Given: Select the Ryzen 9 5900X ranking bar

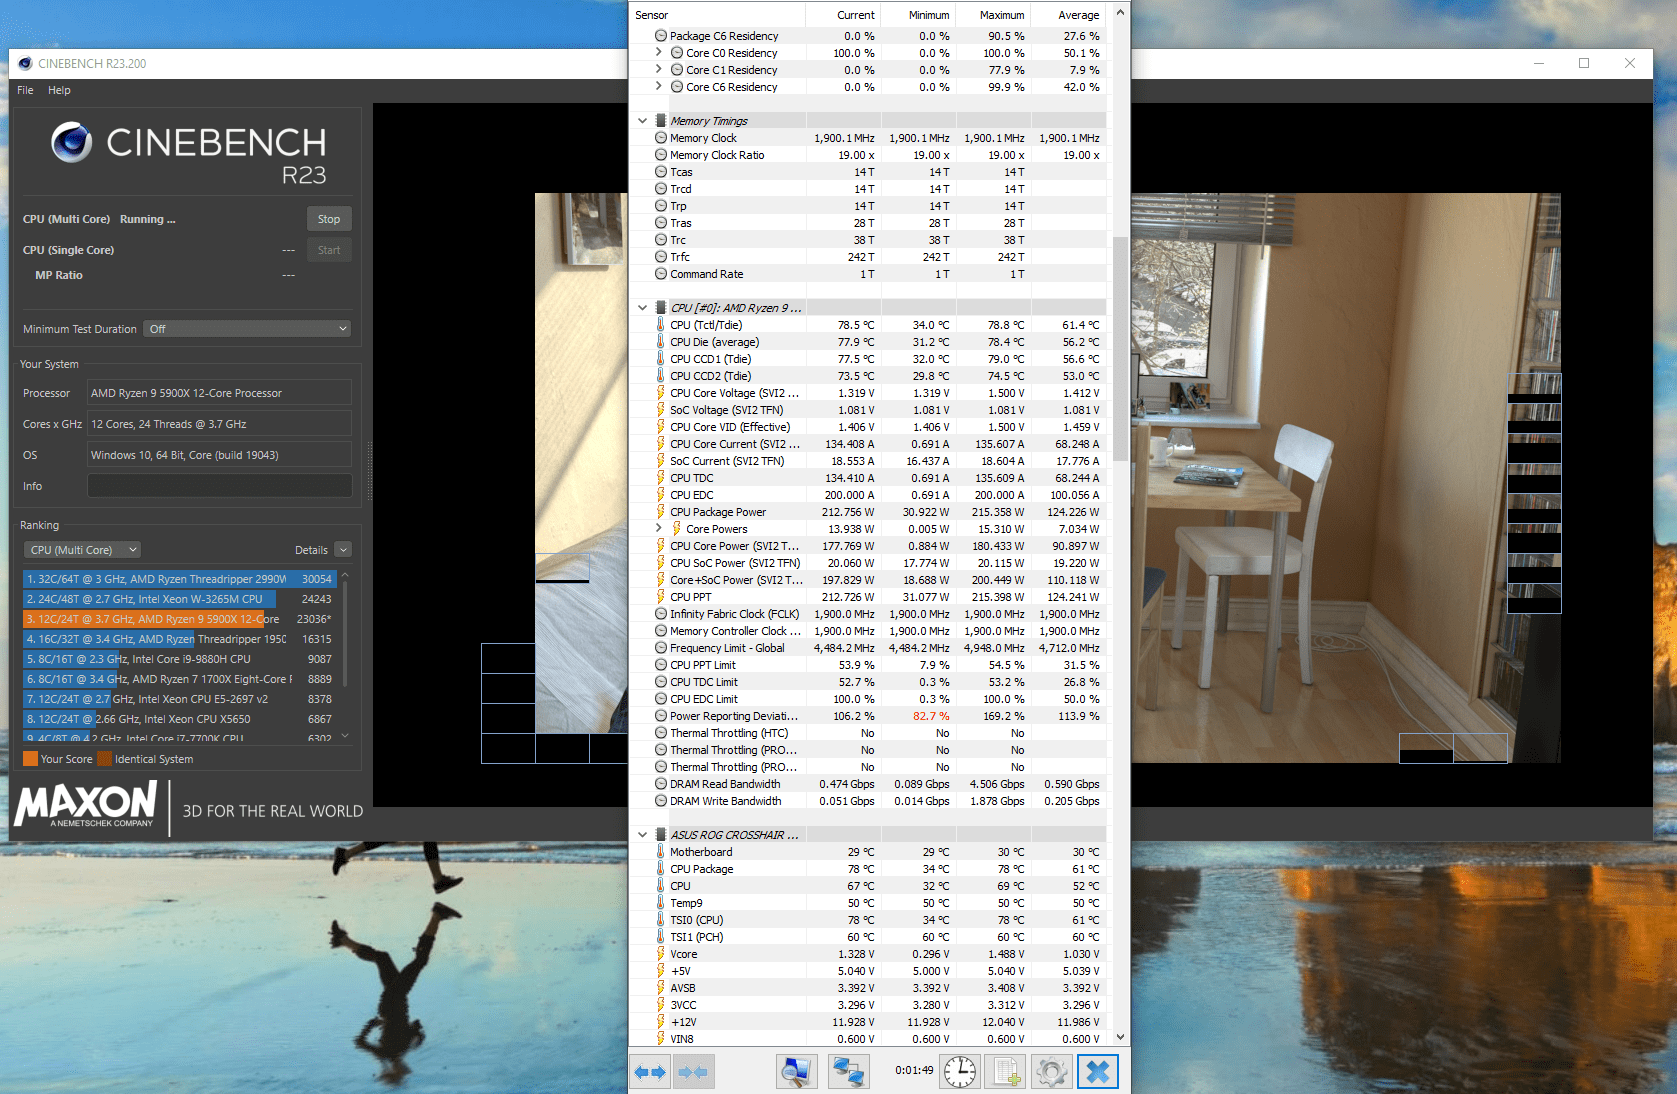Looking at the screenshot, I should click(x=179, y=619).
